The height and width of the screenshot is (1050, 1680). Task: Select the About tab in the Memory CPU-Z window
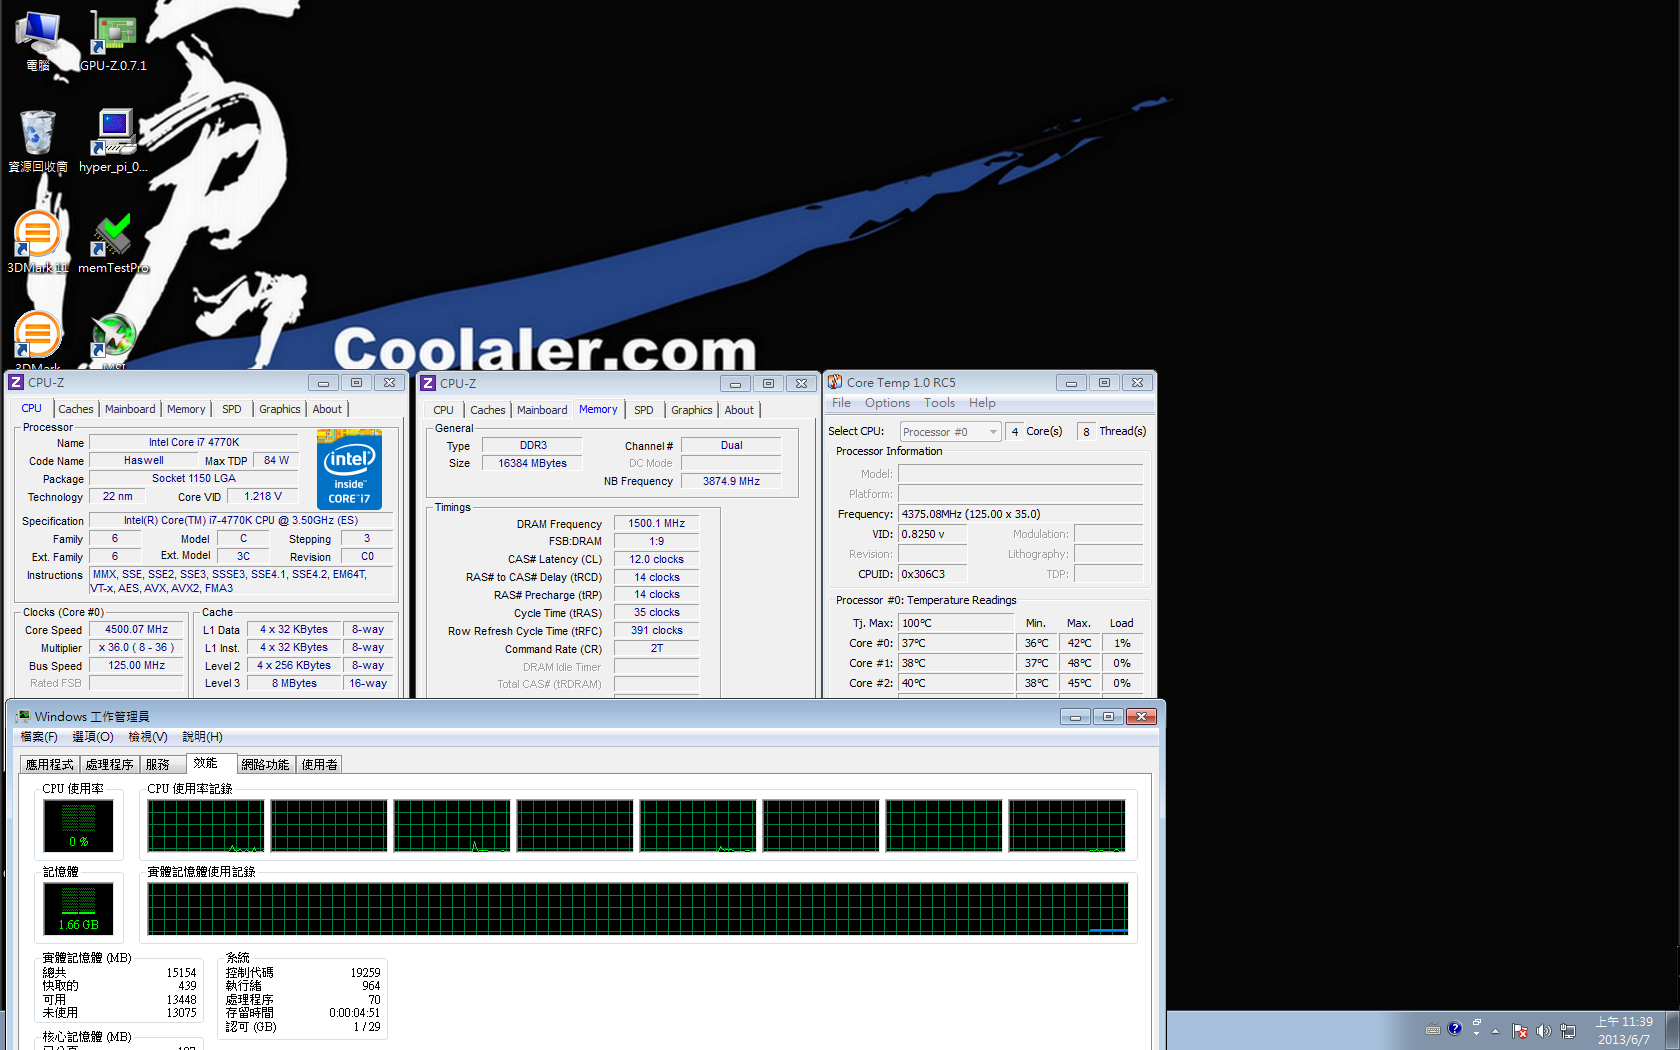(739, 410)
